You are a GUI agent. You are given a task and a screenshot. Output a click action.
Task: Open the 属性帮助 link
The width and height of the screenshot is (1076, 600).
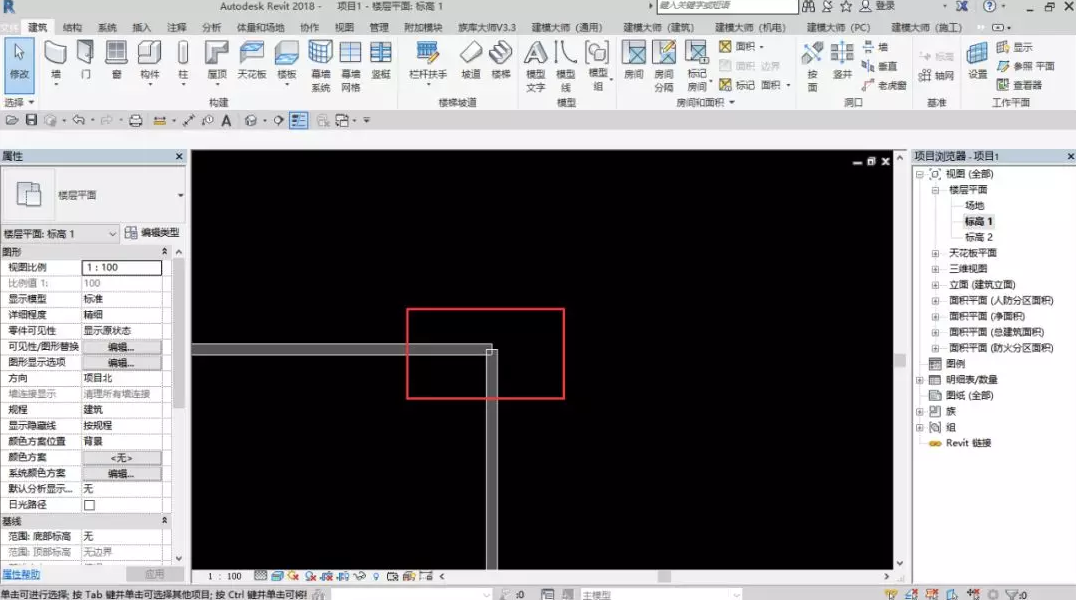click(21, 575)
